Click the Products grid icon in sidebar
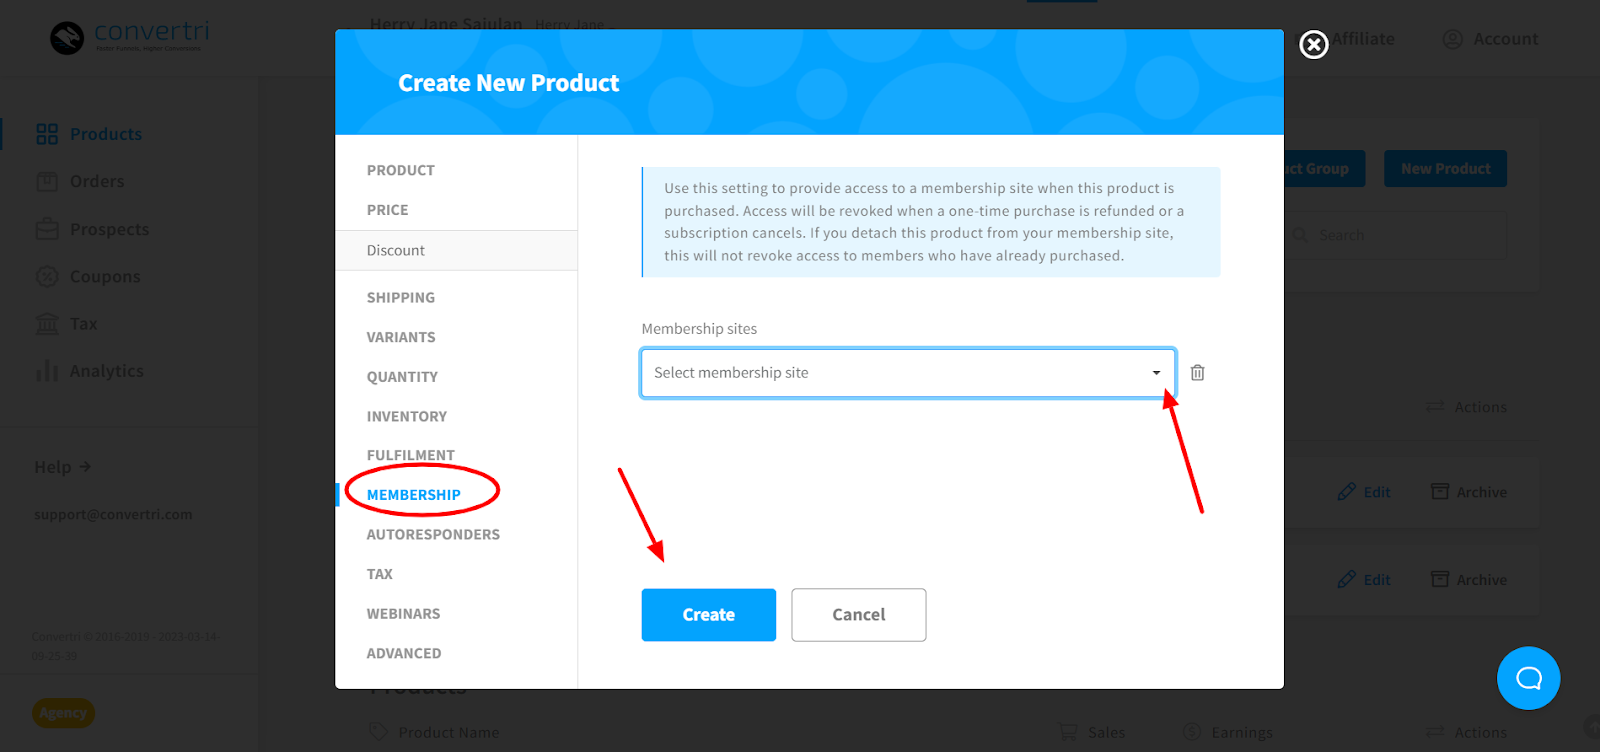 click(47, 134)
